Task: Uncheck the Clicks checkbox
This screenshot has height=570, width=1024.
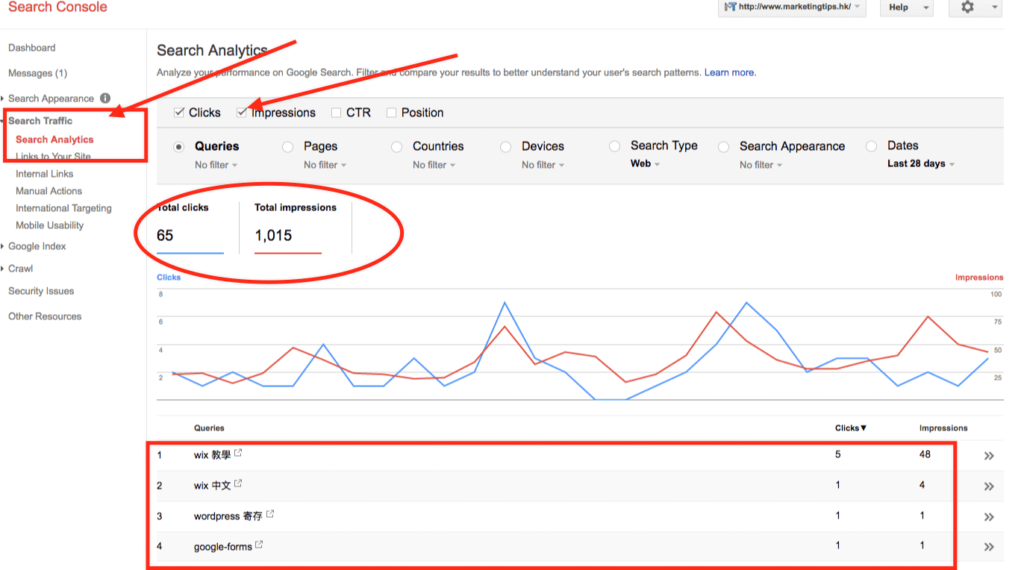Action: (x=179, y=112)
